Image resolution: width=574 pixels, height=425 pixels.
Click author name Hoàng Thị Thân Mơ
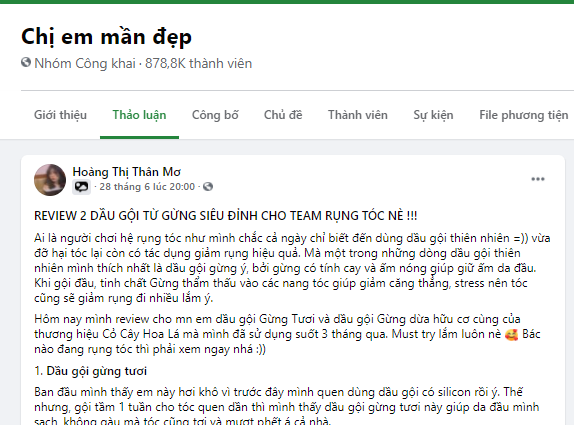pos(127,172)
